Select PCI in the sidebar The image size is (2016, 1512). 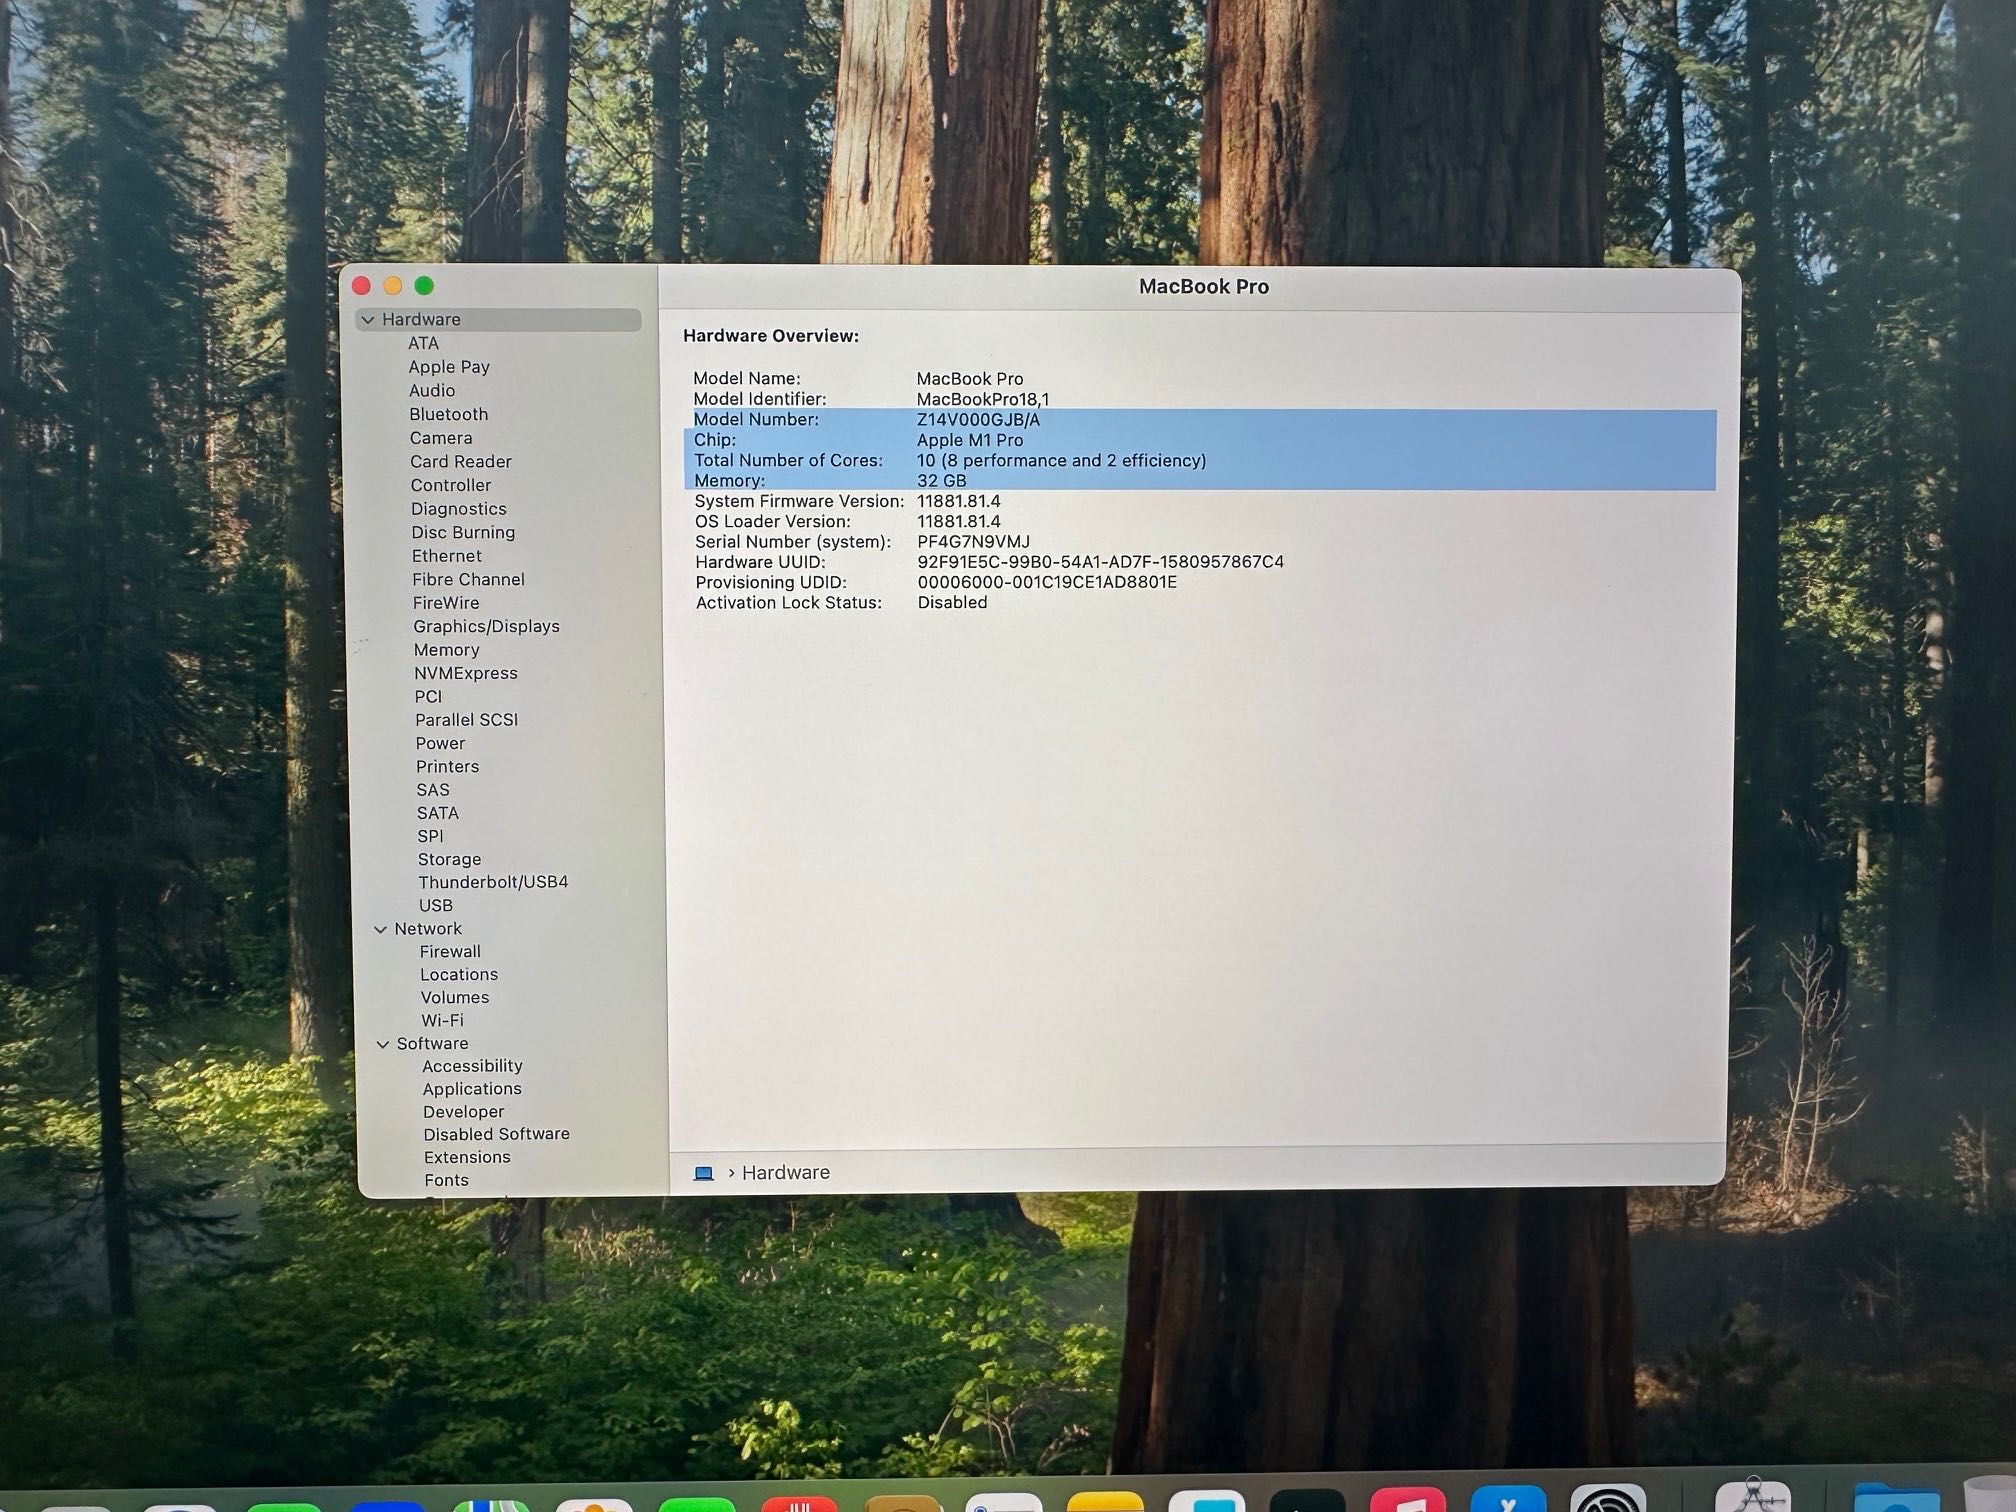(428, 697)
